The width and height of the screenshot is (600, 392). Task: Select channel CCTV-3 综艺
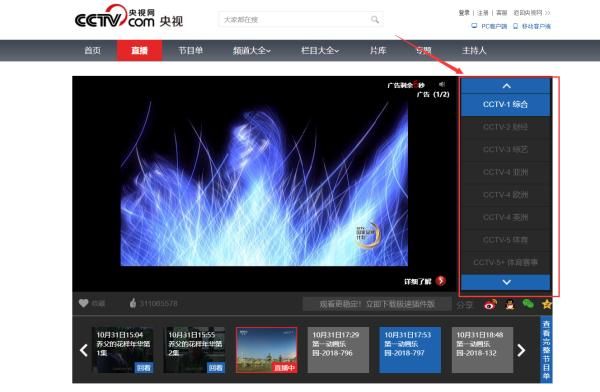(x=506, y=150)
